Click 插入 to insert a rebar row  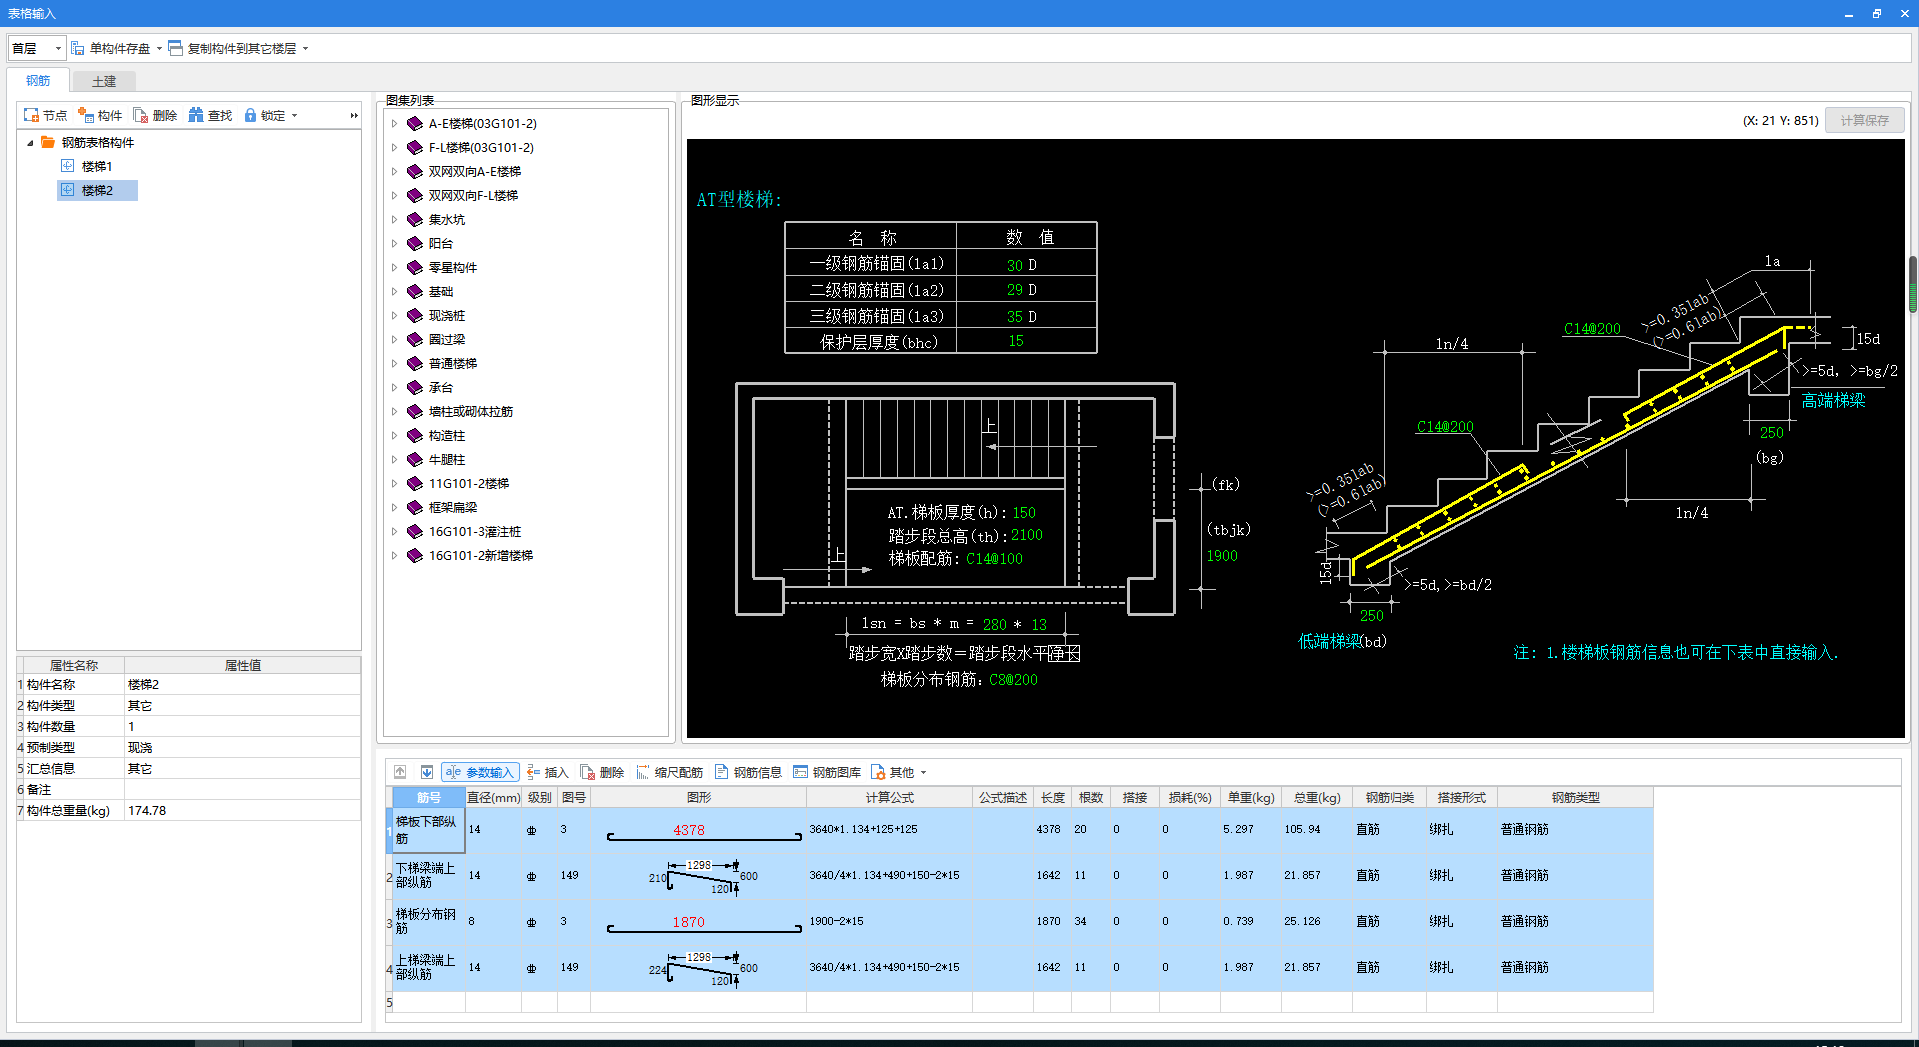(x=547, y=772)
